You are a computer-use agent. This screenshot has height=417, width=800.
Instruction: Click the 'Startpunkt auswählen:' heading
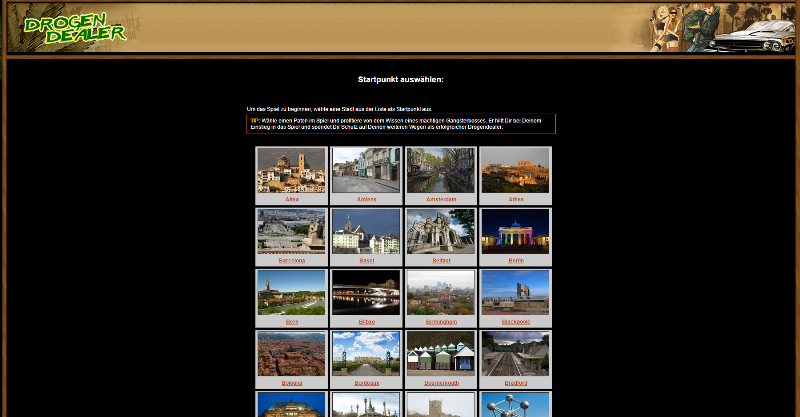coord(401,80)
